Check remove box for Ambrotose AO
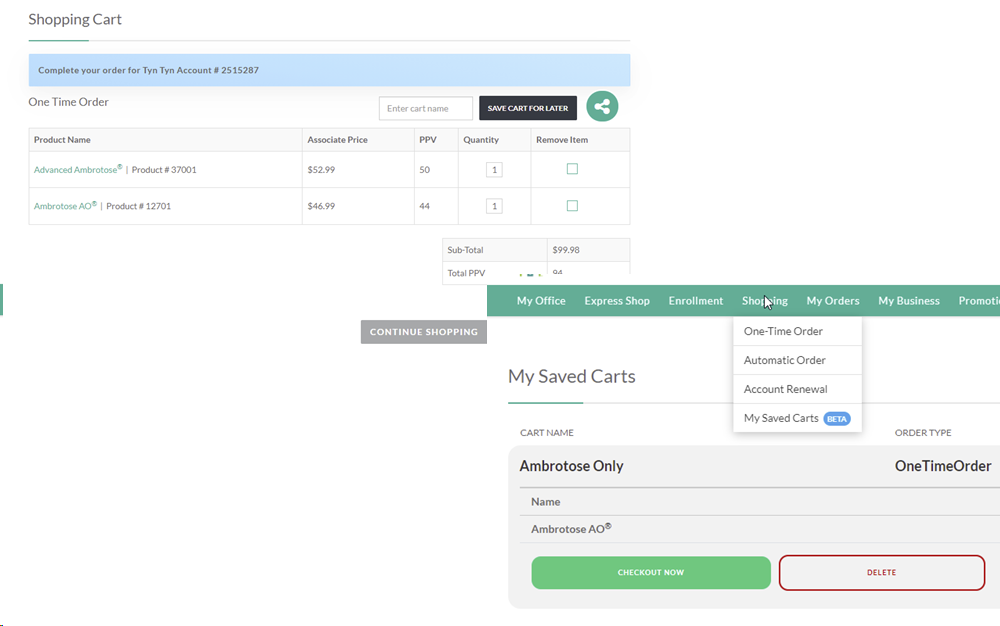This screenshot has width=1000, height=626. pyautogui.click(x=572, y=206)
